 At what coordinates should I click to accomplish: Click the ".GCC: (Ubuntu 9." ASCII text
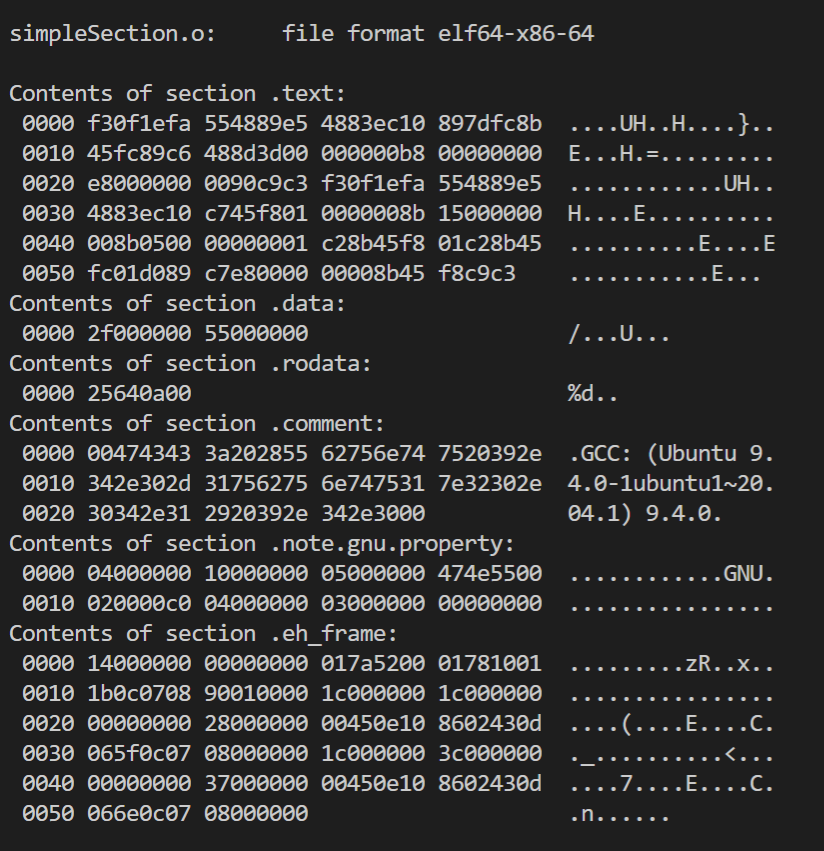click(x=671, y=454)
